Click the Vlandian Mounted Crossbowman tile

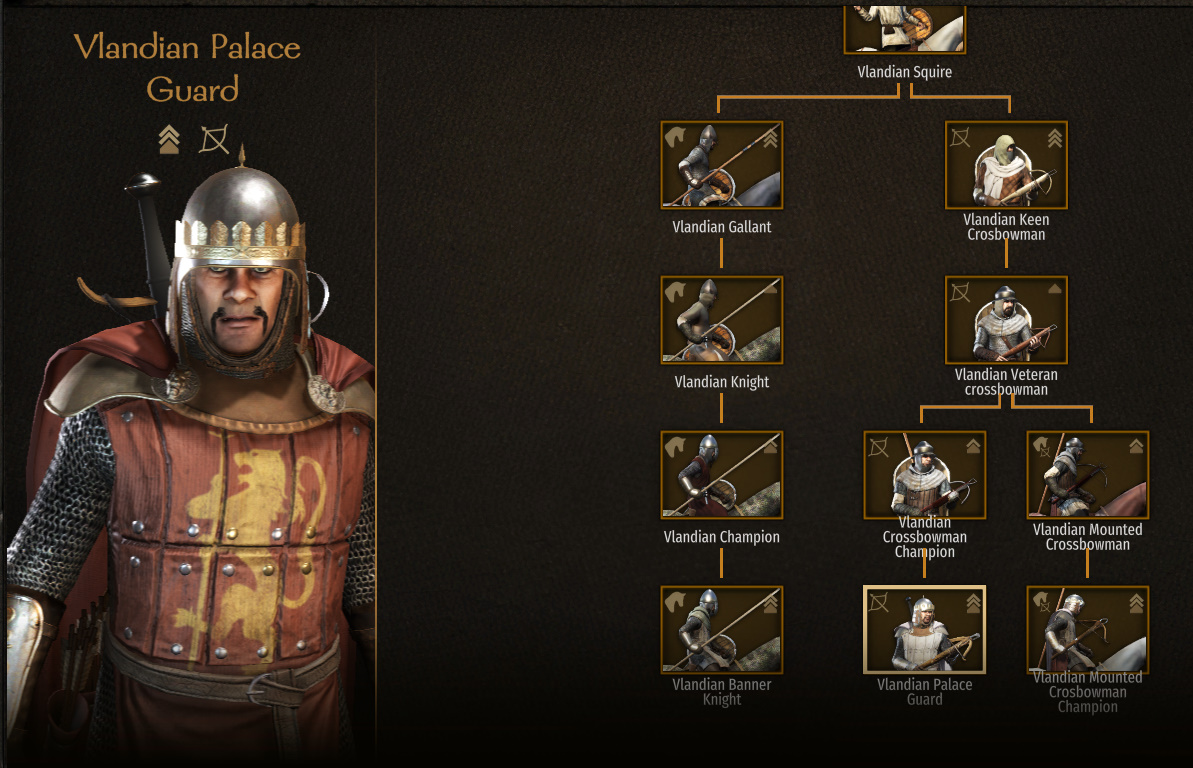[x=1087, y=475]
